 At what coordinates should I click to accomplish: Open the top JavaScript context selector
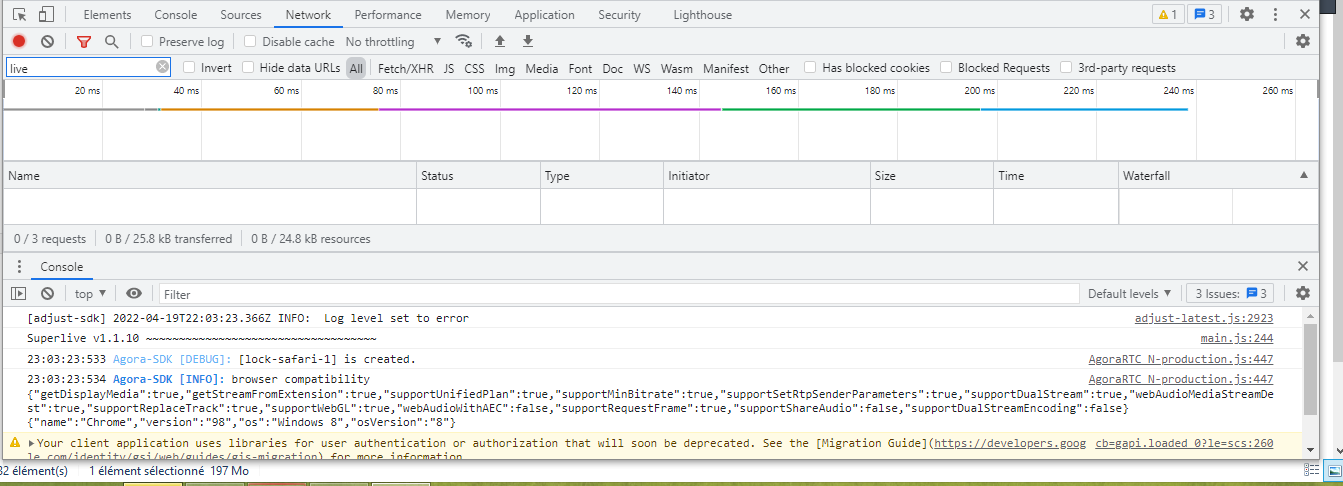[90, 294]
